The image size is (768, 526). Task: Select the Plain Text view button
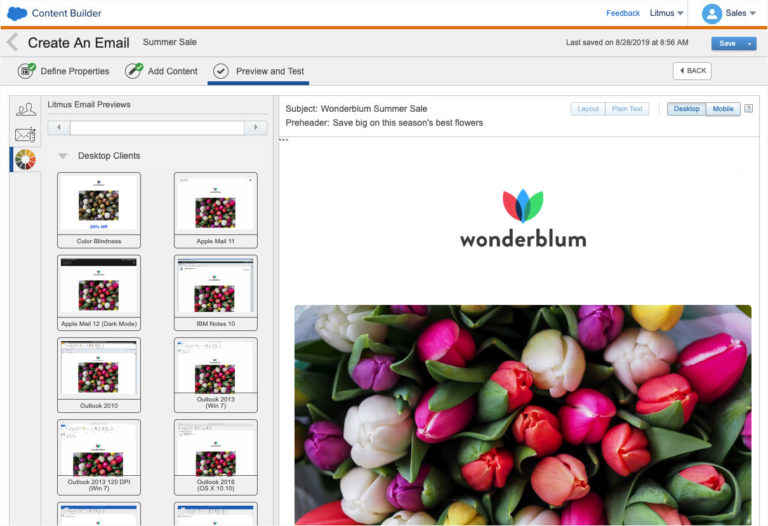[627, 109]
